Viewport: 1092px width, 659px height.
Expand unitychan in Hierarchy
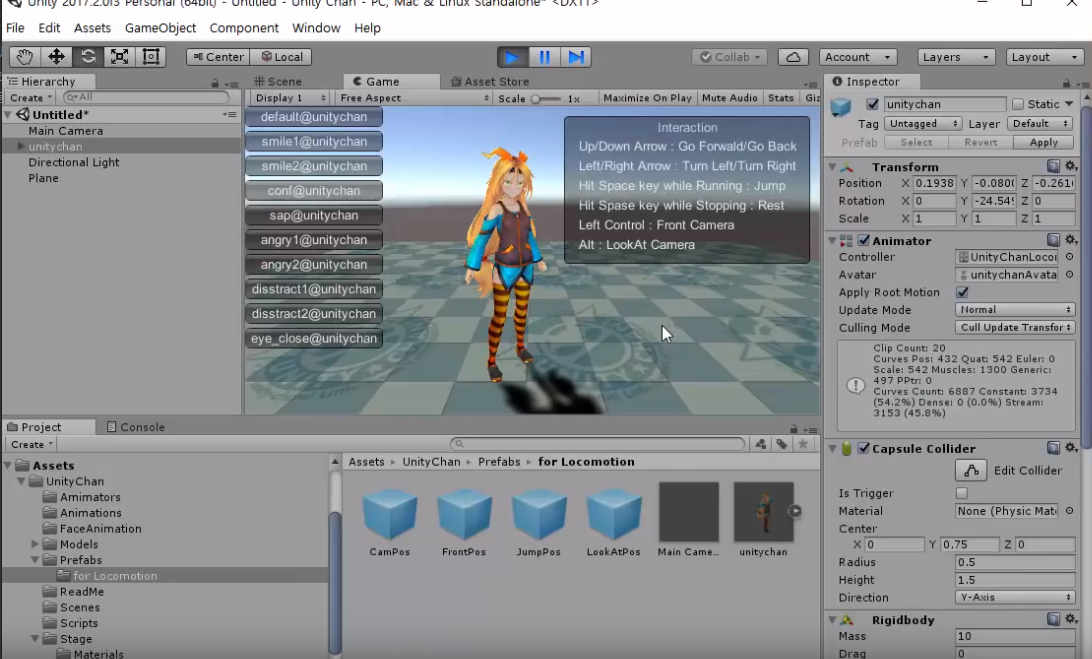click(x=21, y=146)
